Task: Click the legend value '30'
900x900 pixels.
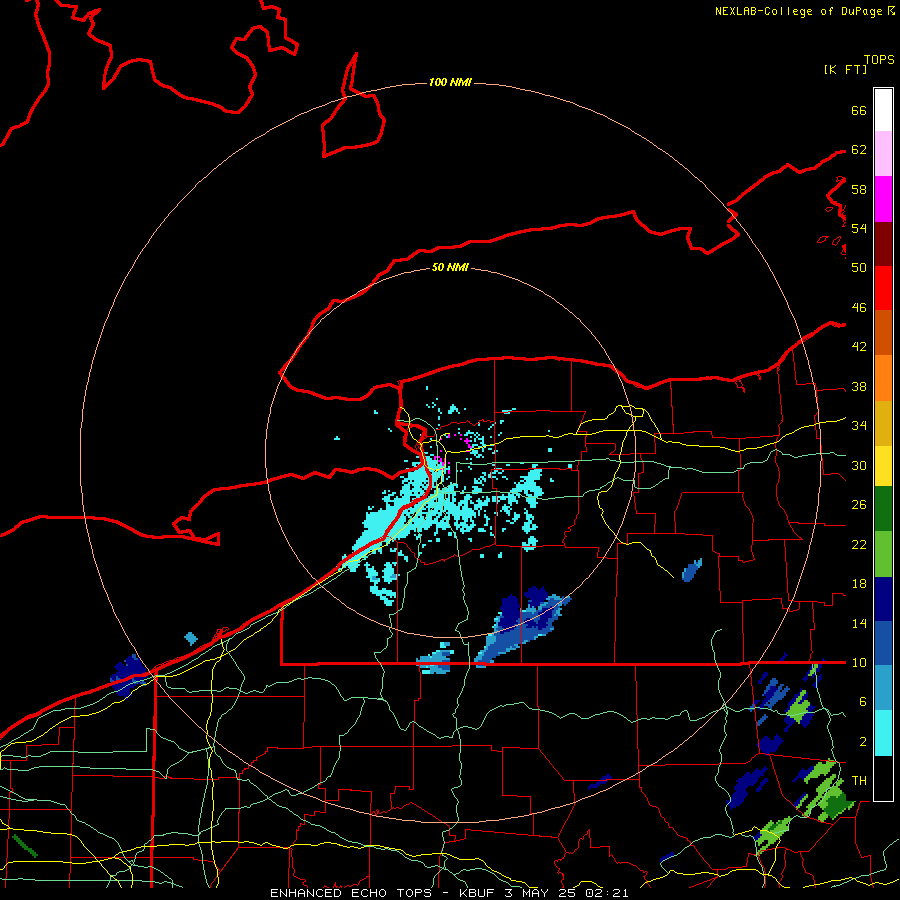Action: 859,465
